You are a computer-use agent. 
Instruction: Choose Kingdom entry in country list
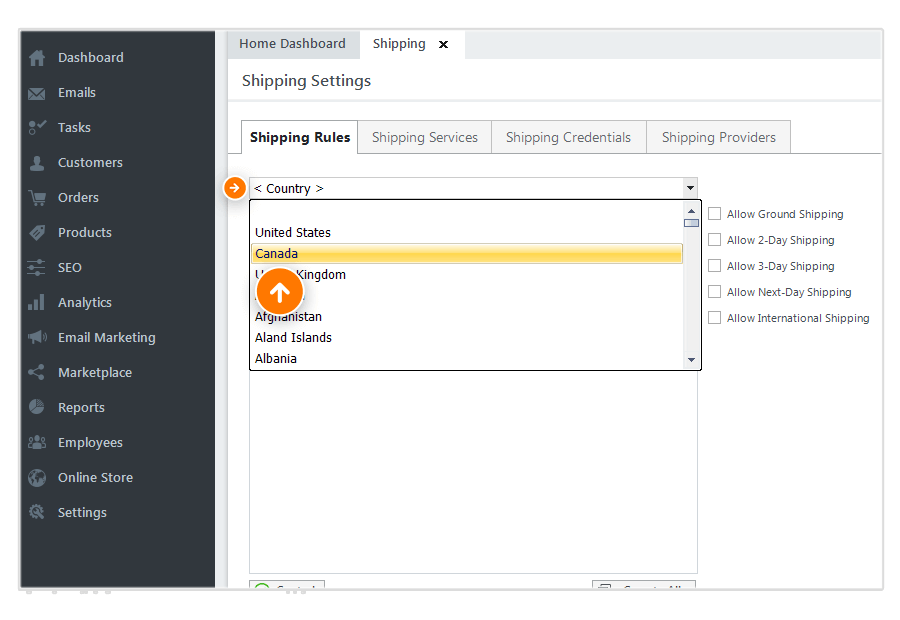(467, 274)
